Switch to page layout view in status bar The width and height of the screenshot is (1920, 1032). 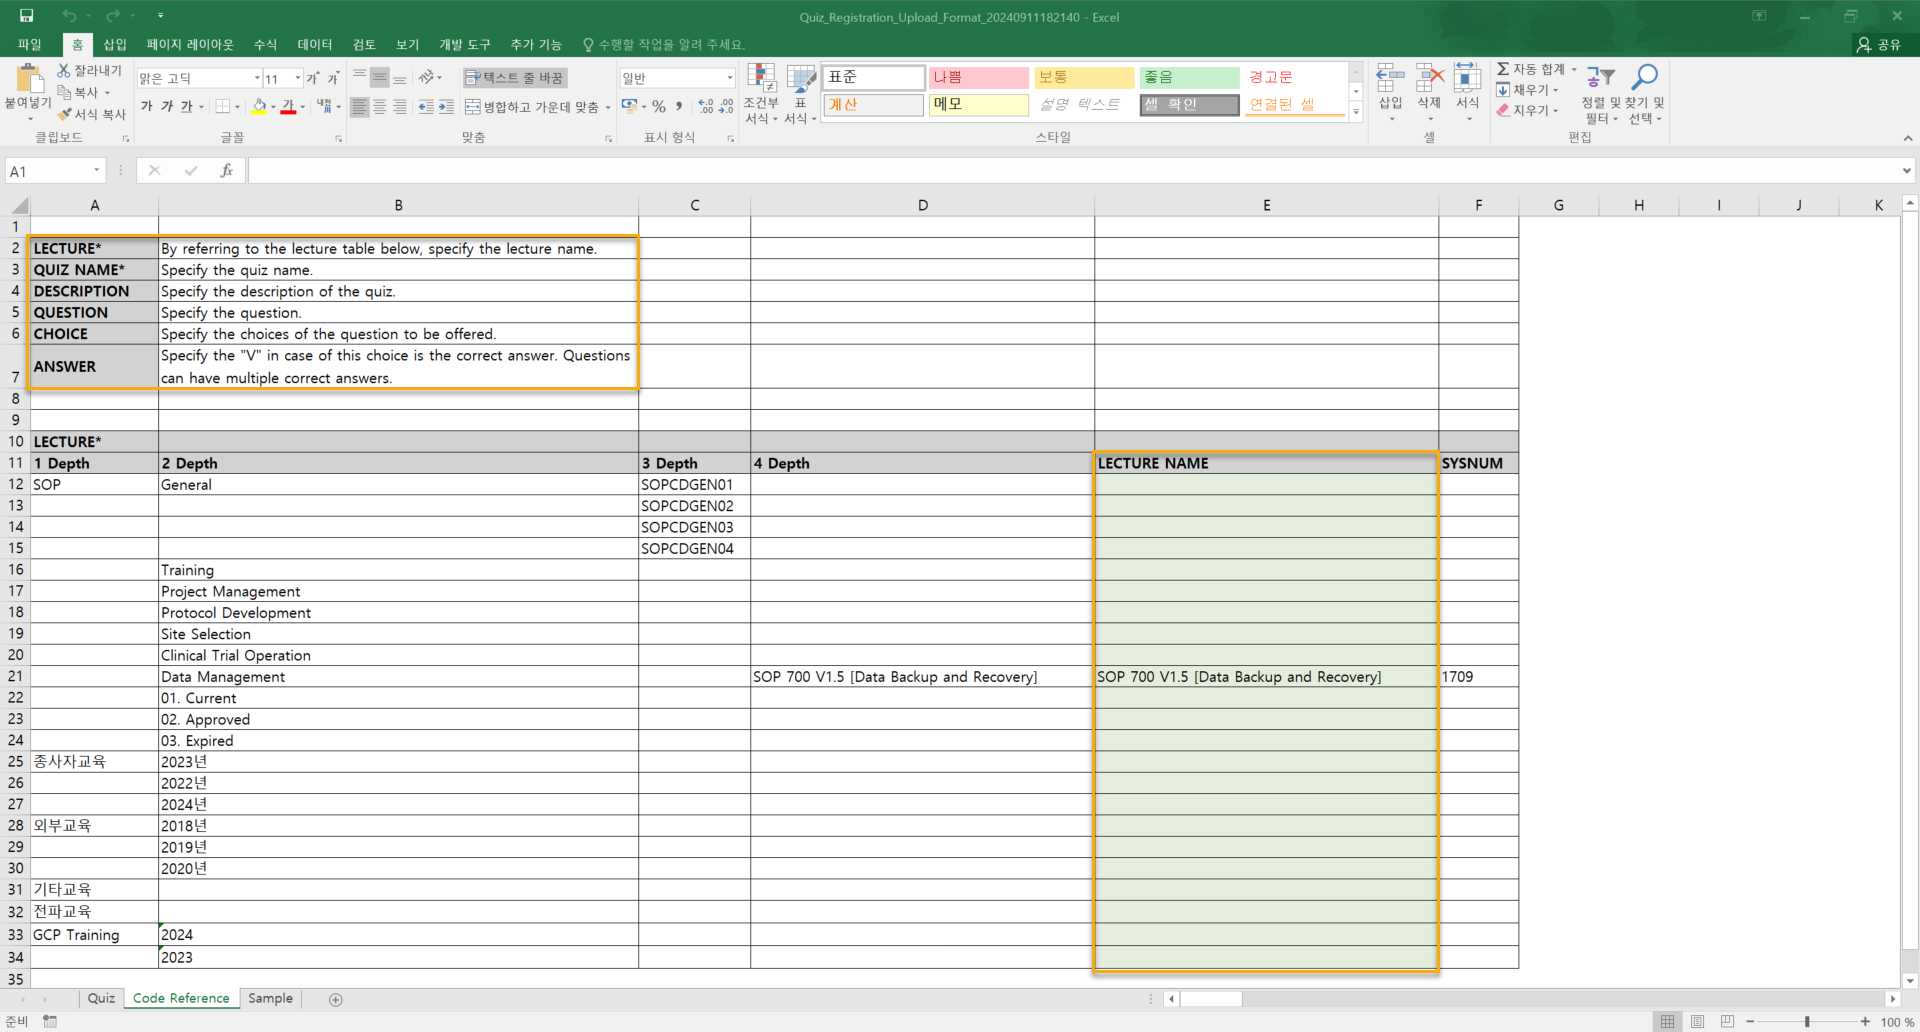1697,1021
